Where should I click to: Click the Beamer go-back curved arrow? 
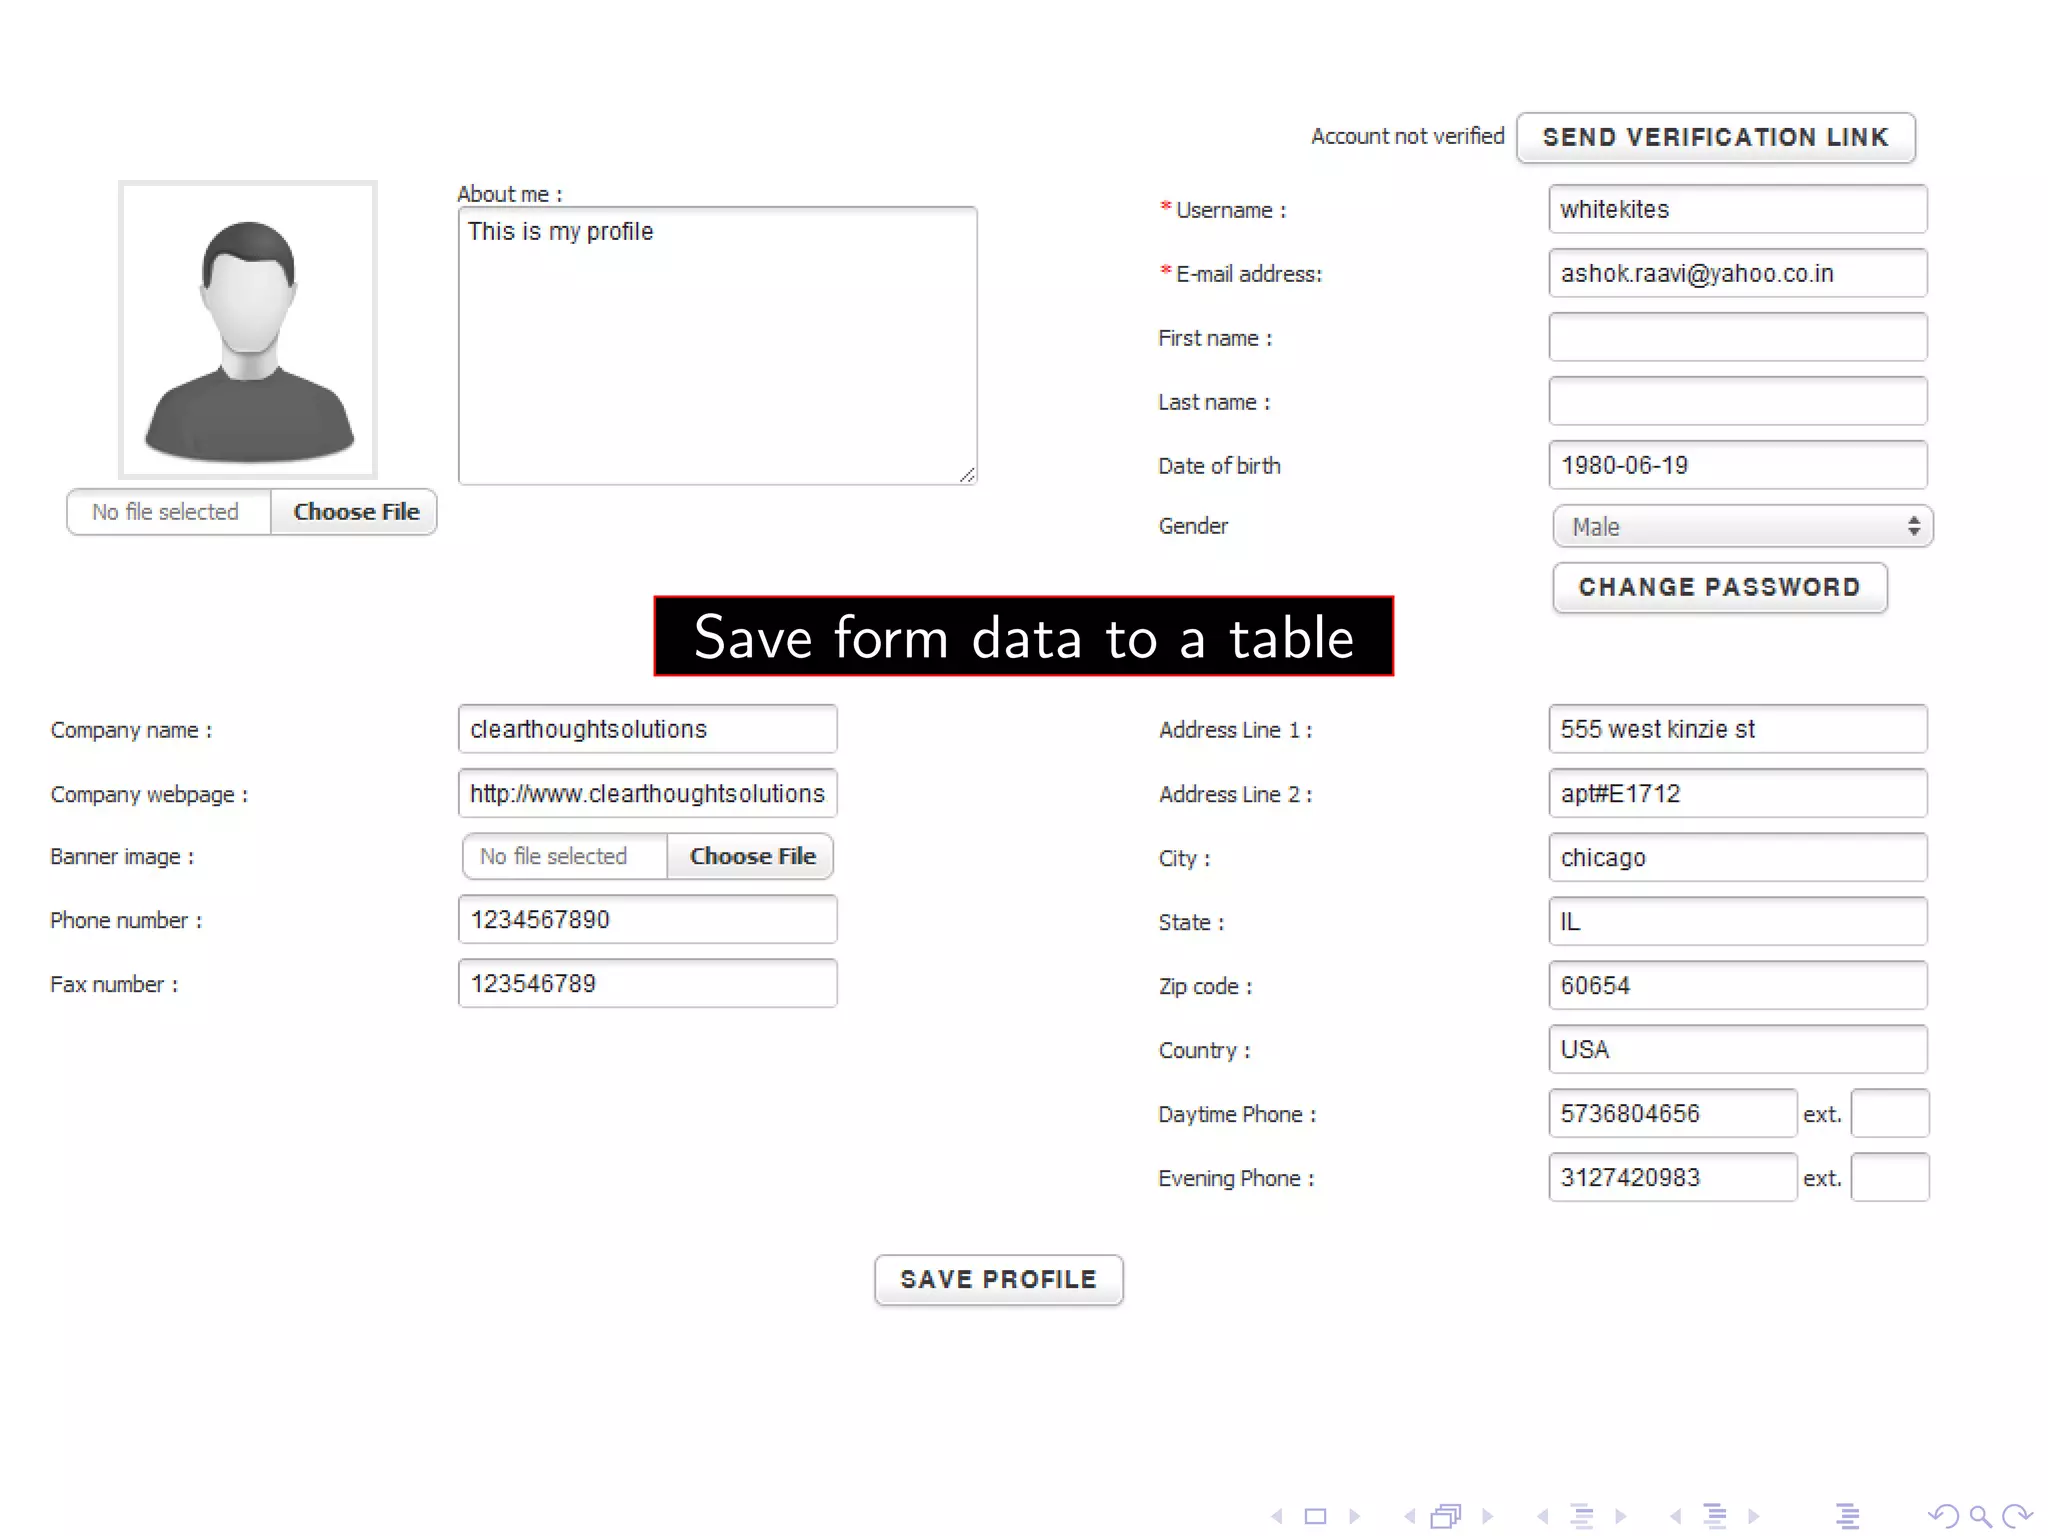point(1943,1516)
